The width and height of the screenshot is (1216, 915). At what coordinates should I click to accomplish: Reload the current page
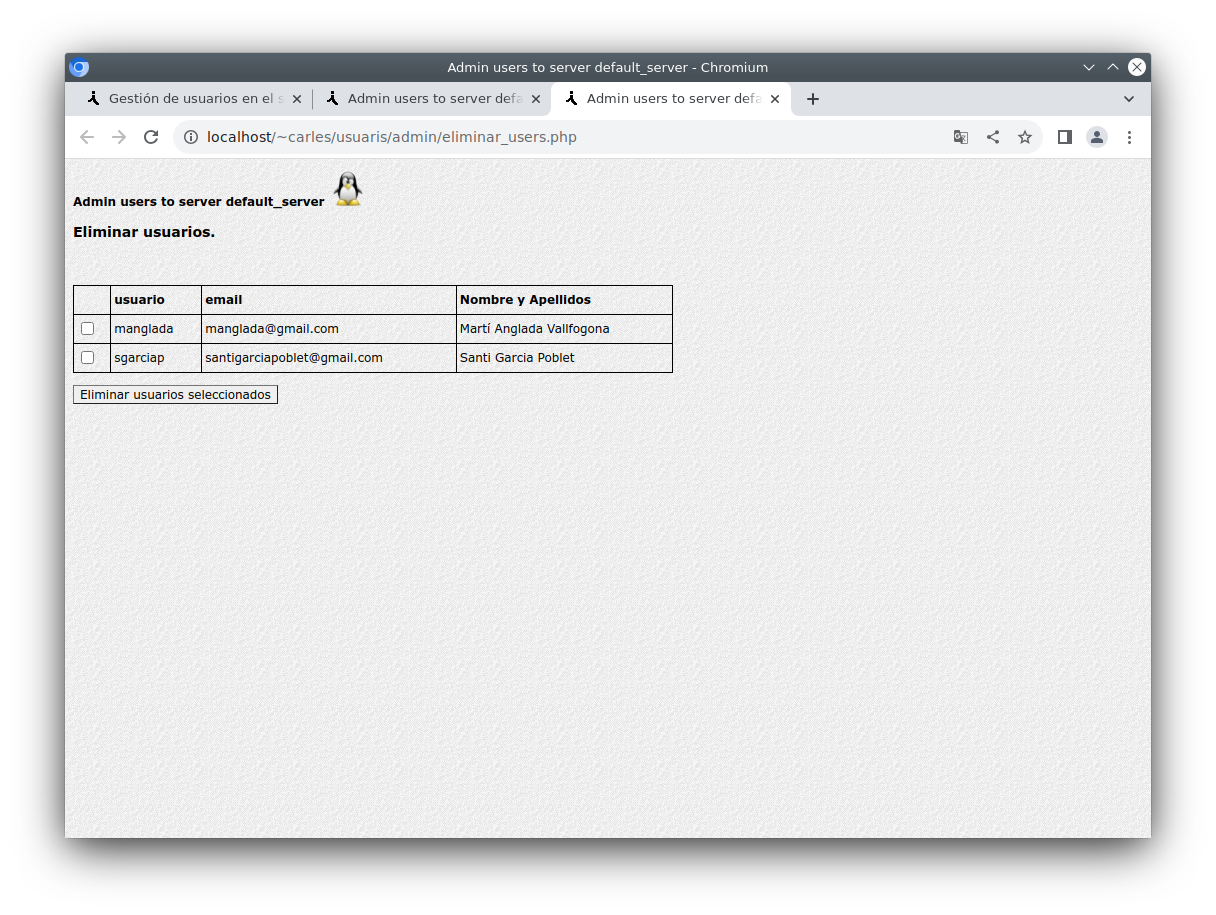click(151, 137)
